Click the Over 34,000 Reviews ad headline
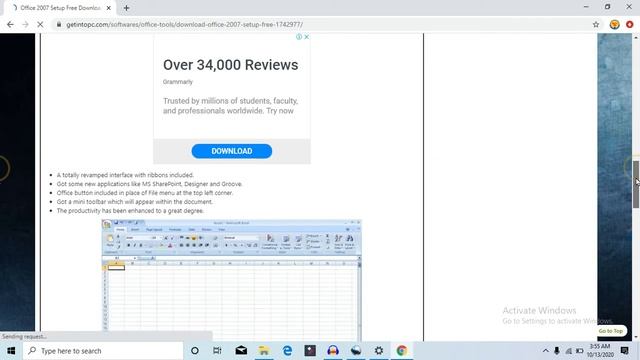The height and width of the screenshot is (360, 640). [231, 65]
